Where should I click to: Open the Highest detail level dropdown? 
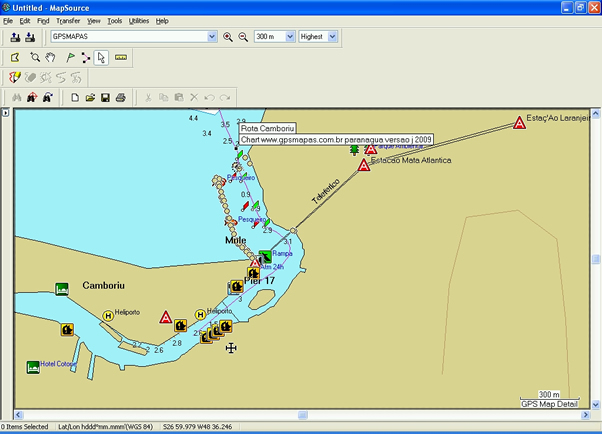point(332,37)
